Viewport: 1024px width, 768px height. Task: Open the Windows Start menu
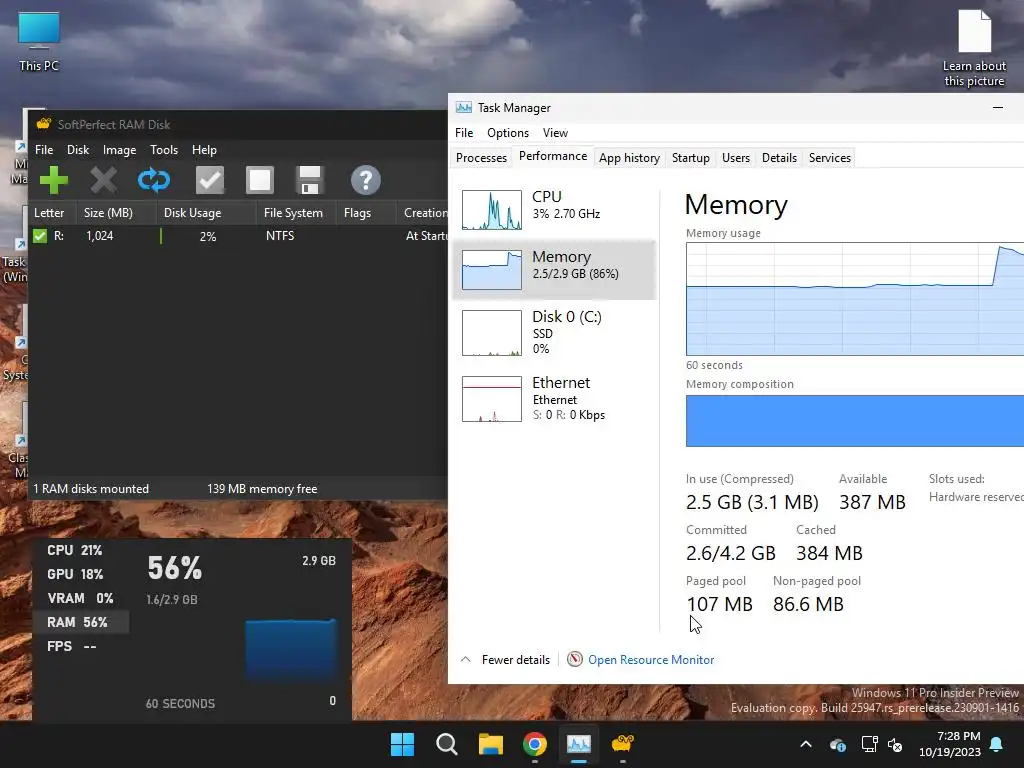click(402, 744)
